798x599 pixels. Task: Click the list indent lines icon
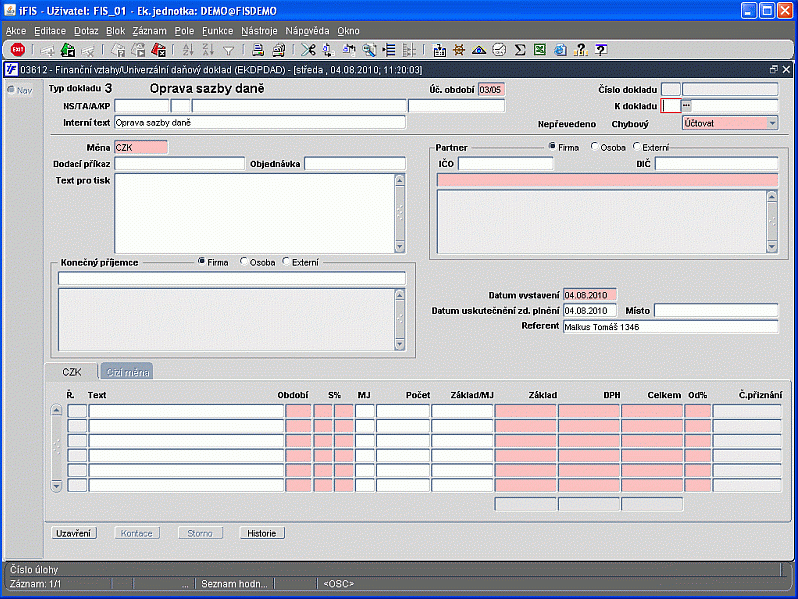point(389,50)
